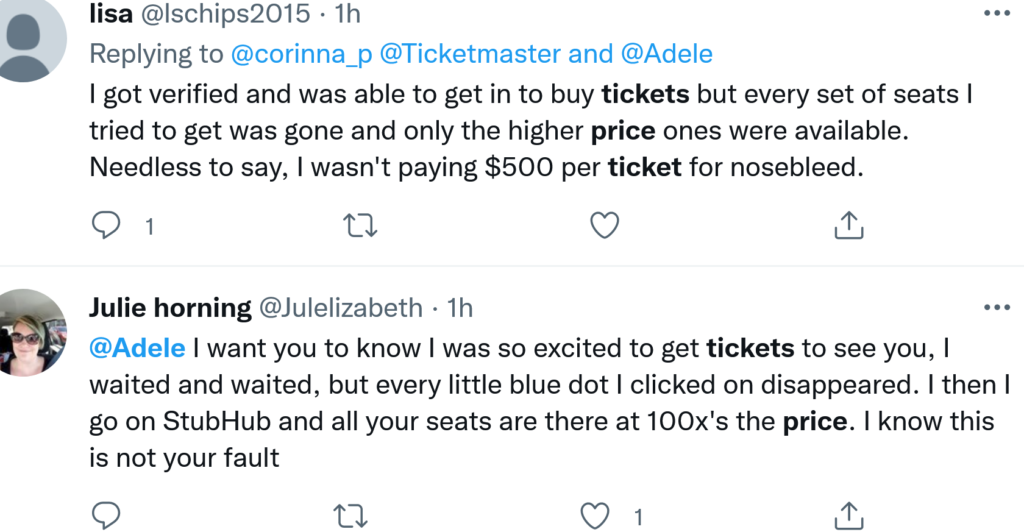Like lisa's tweet with the heart icon
This screenshot has width=1024, height=532.
point(603,227)
